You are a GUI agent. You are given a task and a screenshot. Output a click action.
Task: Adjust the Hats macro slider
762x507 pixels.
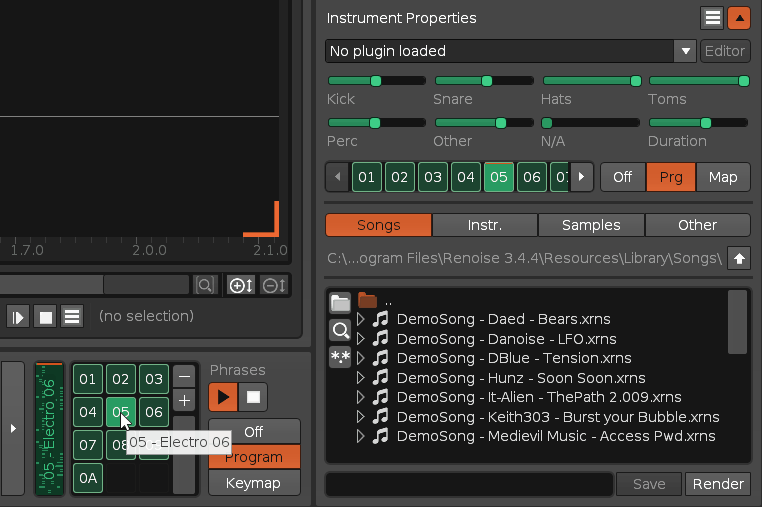[592, 81]
